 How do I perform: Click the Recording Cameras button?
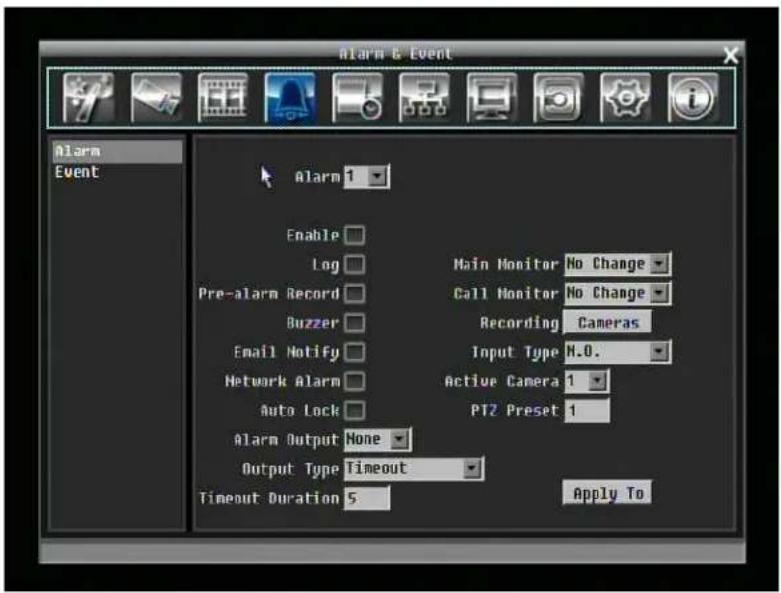[x=607, y=323]
